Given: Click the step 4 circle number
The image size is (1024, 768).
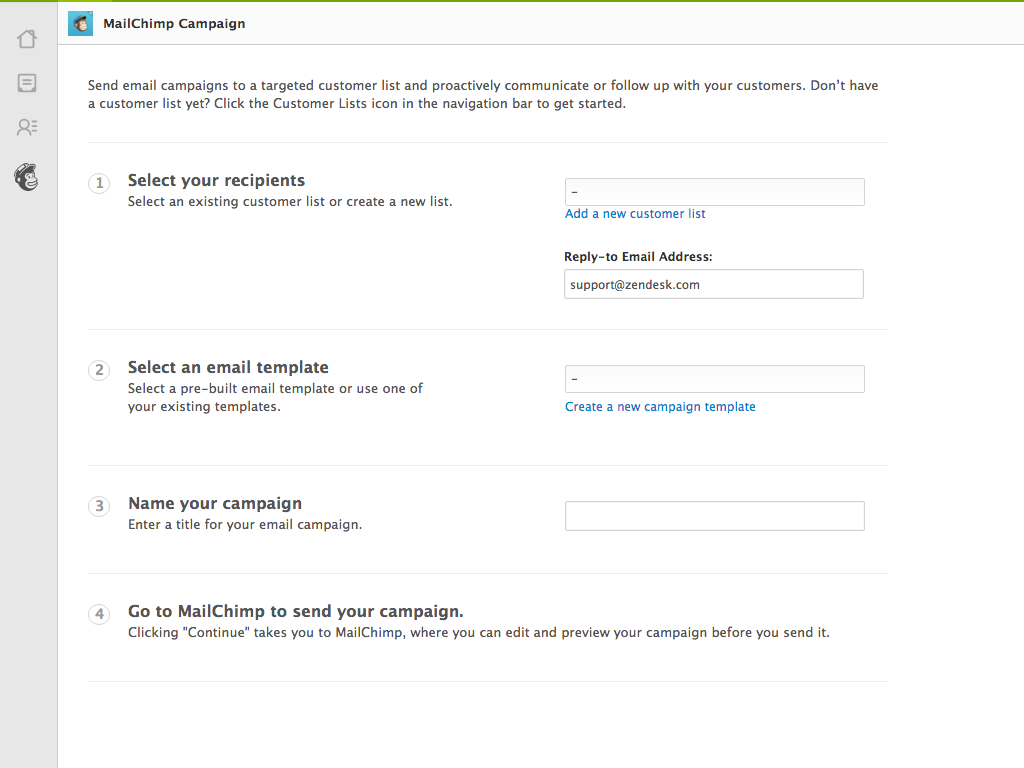Looking at the screenshot, I should tap(99, 615).
